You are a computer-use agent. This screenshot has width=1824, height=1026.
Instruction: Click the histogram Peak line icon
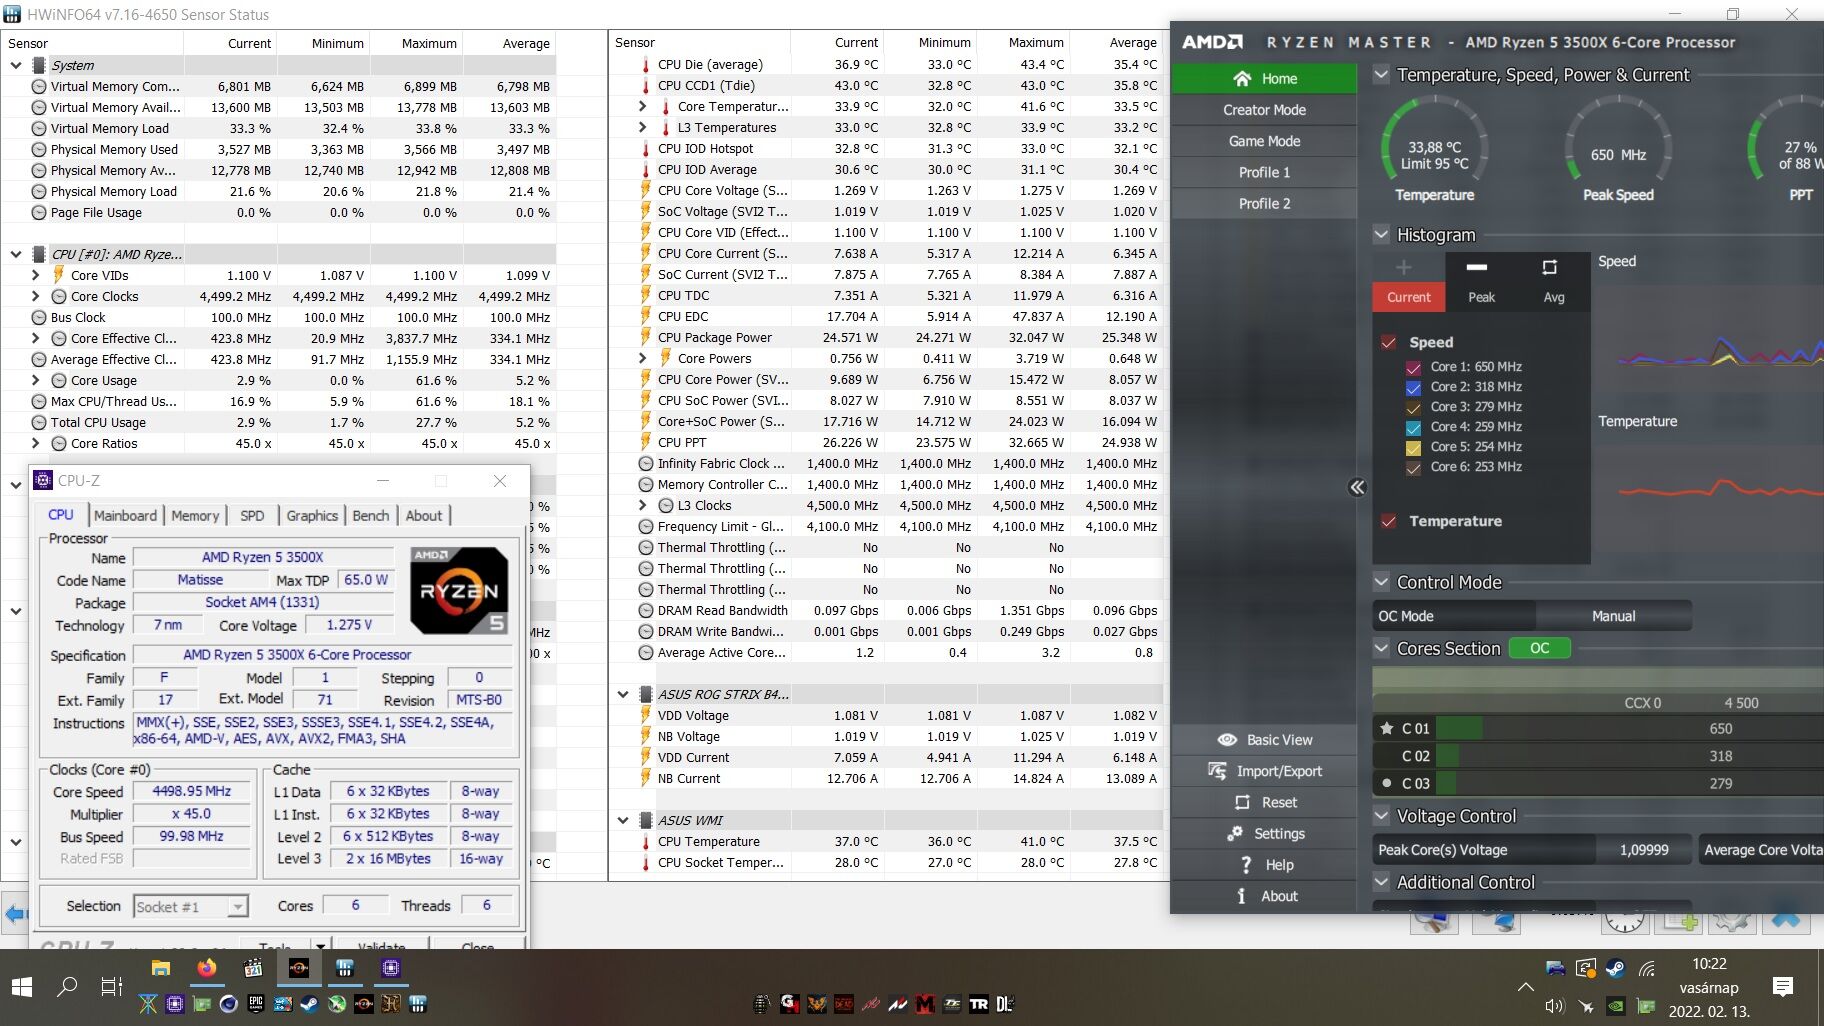pos(1477,267)
